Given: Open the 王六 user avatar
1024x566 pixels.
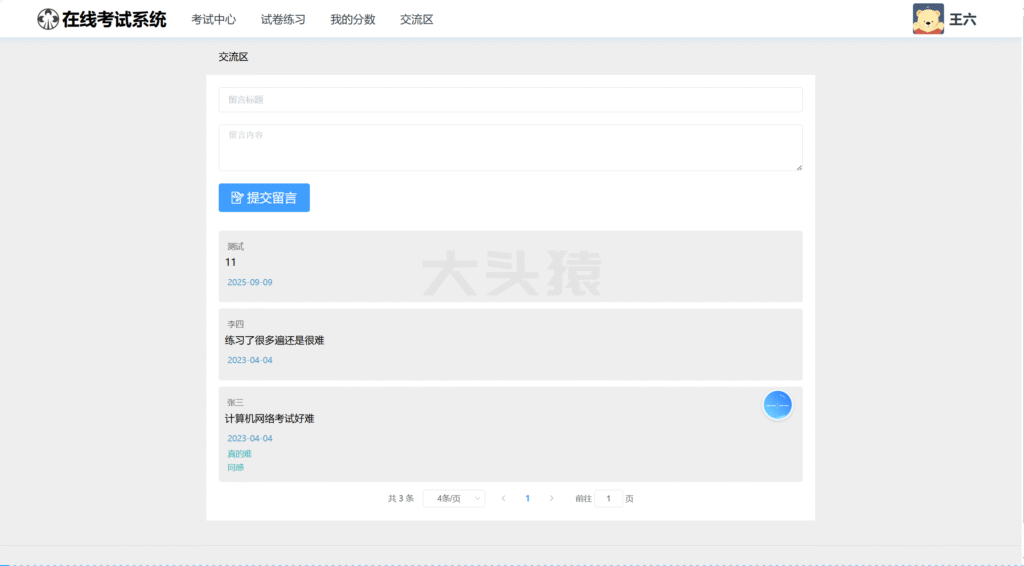Looking at the screenshot, I should 928,19.
